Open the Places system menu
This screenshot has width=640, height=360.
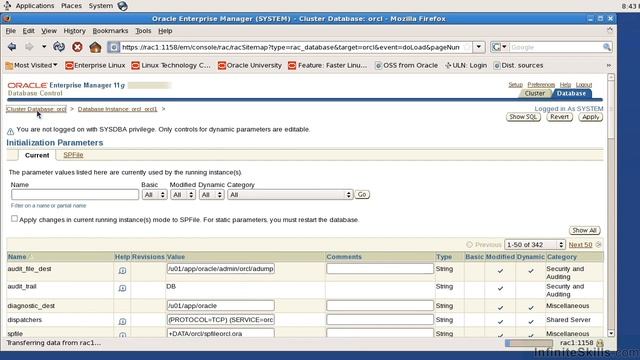click(71, 6)
